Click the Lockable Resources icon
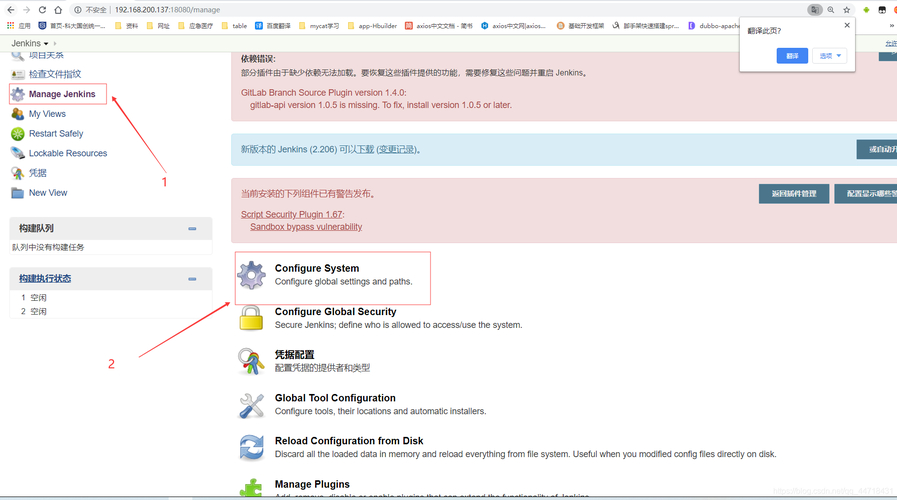 click(18, 153)
